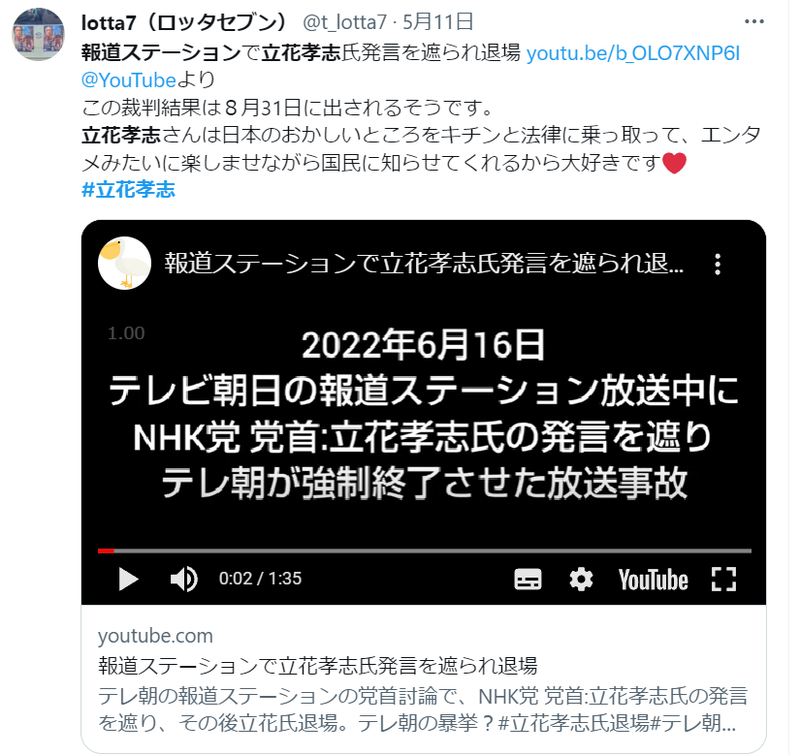Screen dimensions: 800x755
Task: Open the @t_lotta7 handle
Action: tap(345, 22)
